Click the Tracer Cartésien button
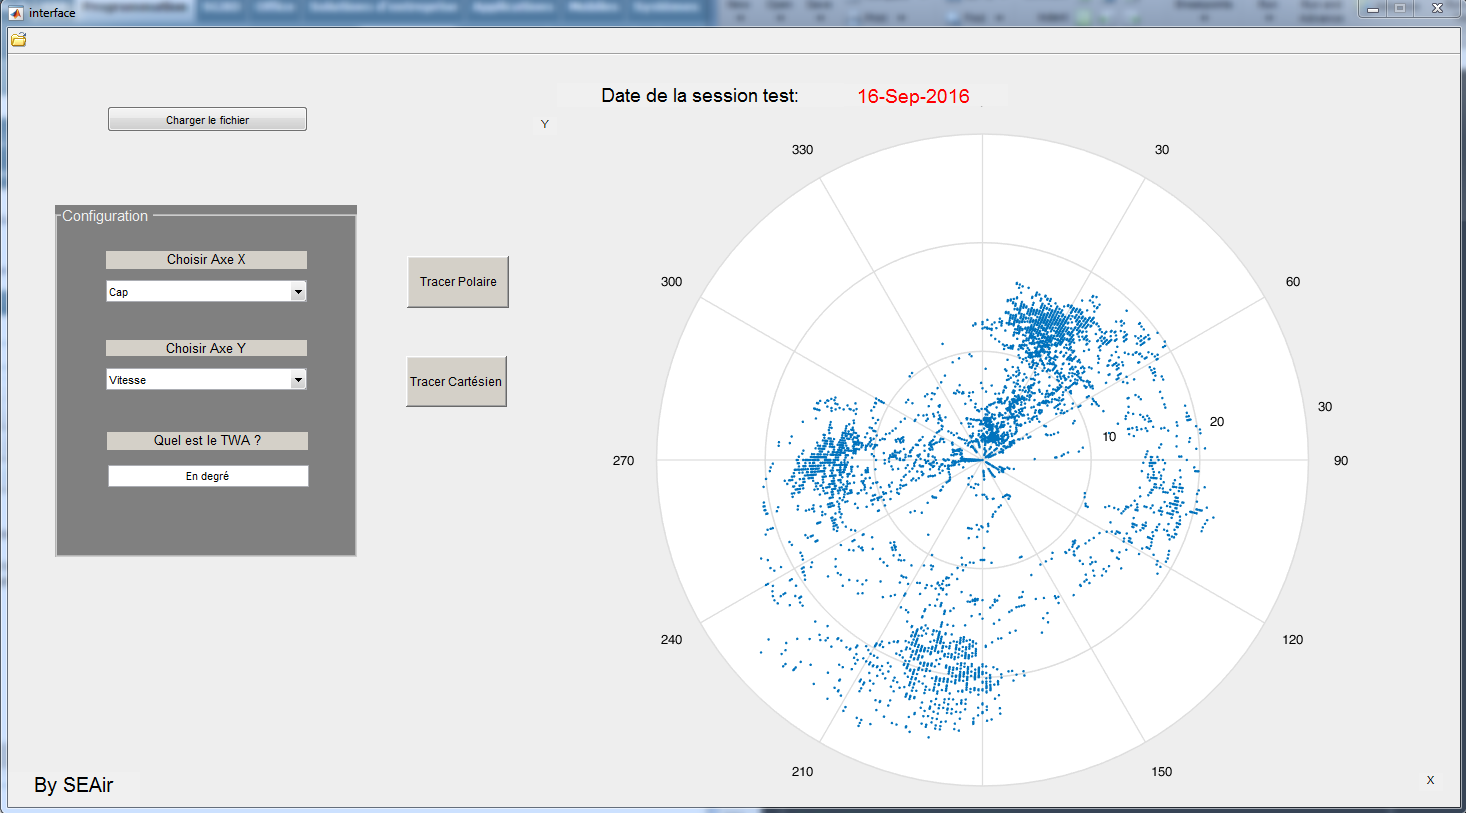The height and width of the screenshot is (813, 1466). [x=456, y=381]
